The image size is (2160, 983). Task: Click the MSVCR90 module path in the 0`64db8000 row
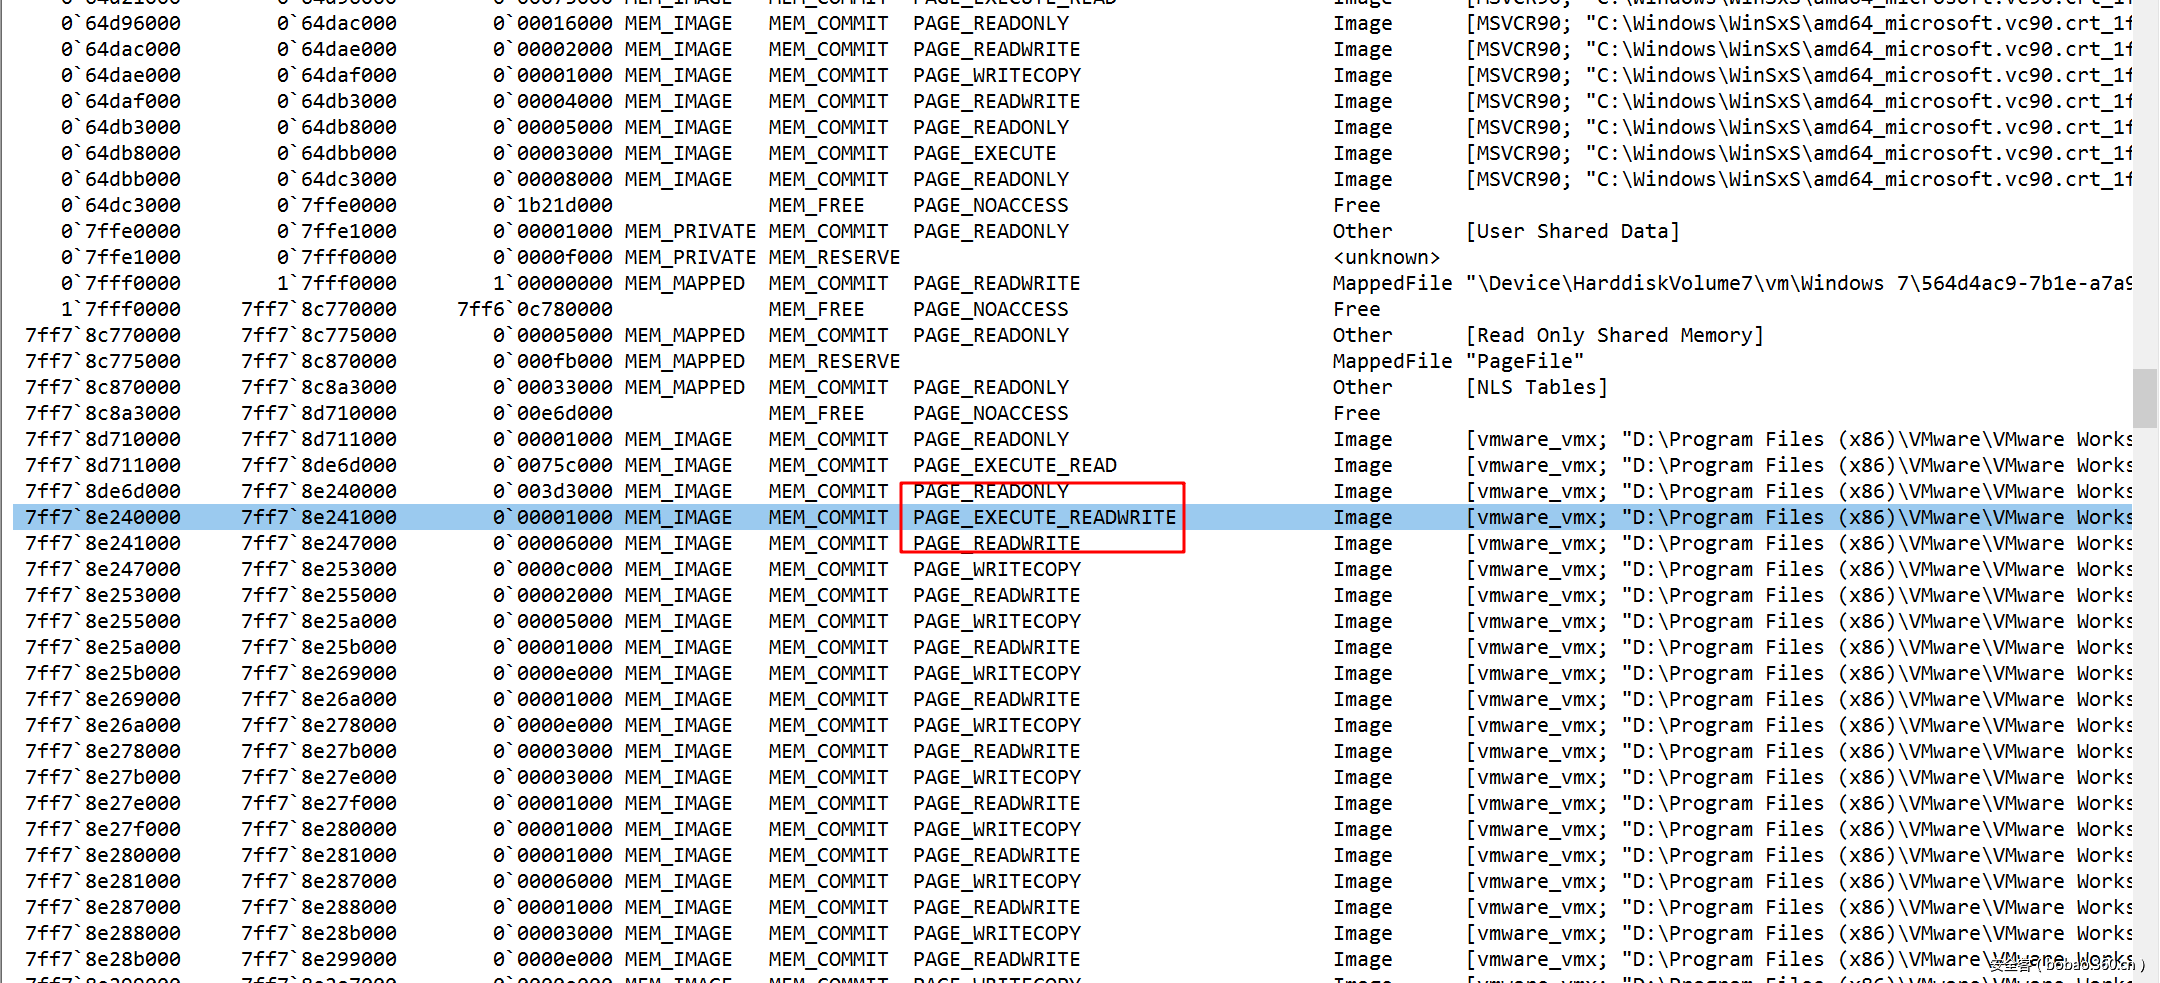point(1798,153)
